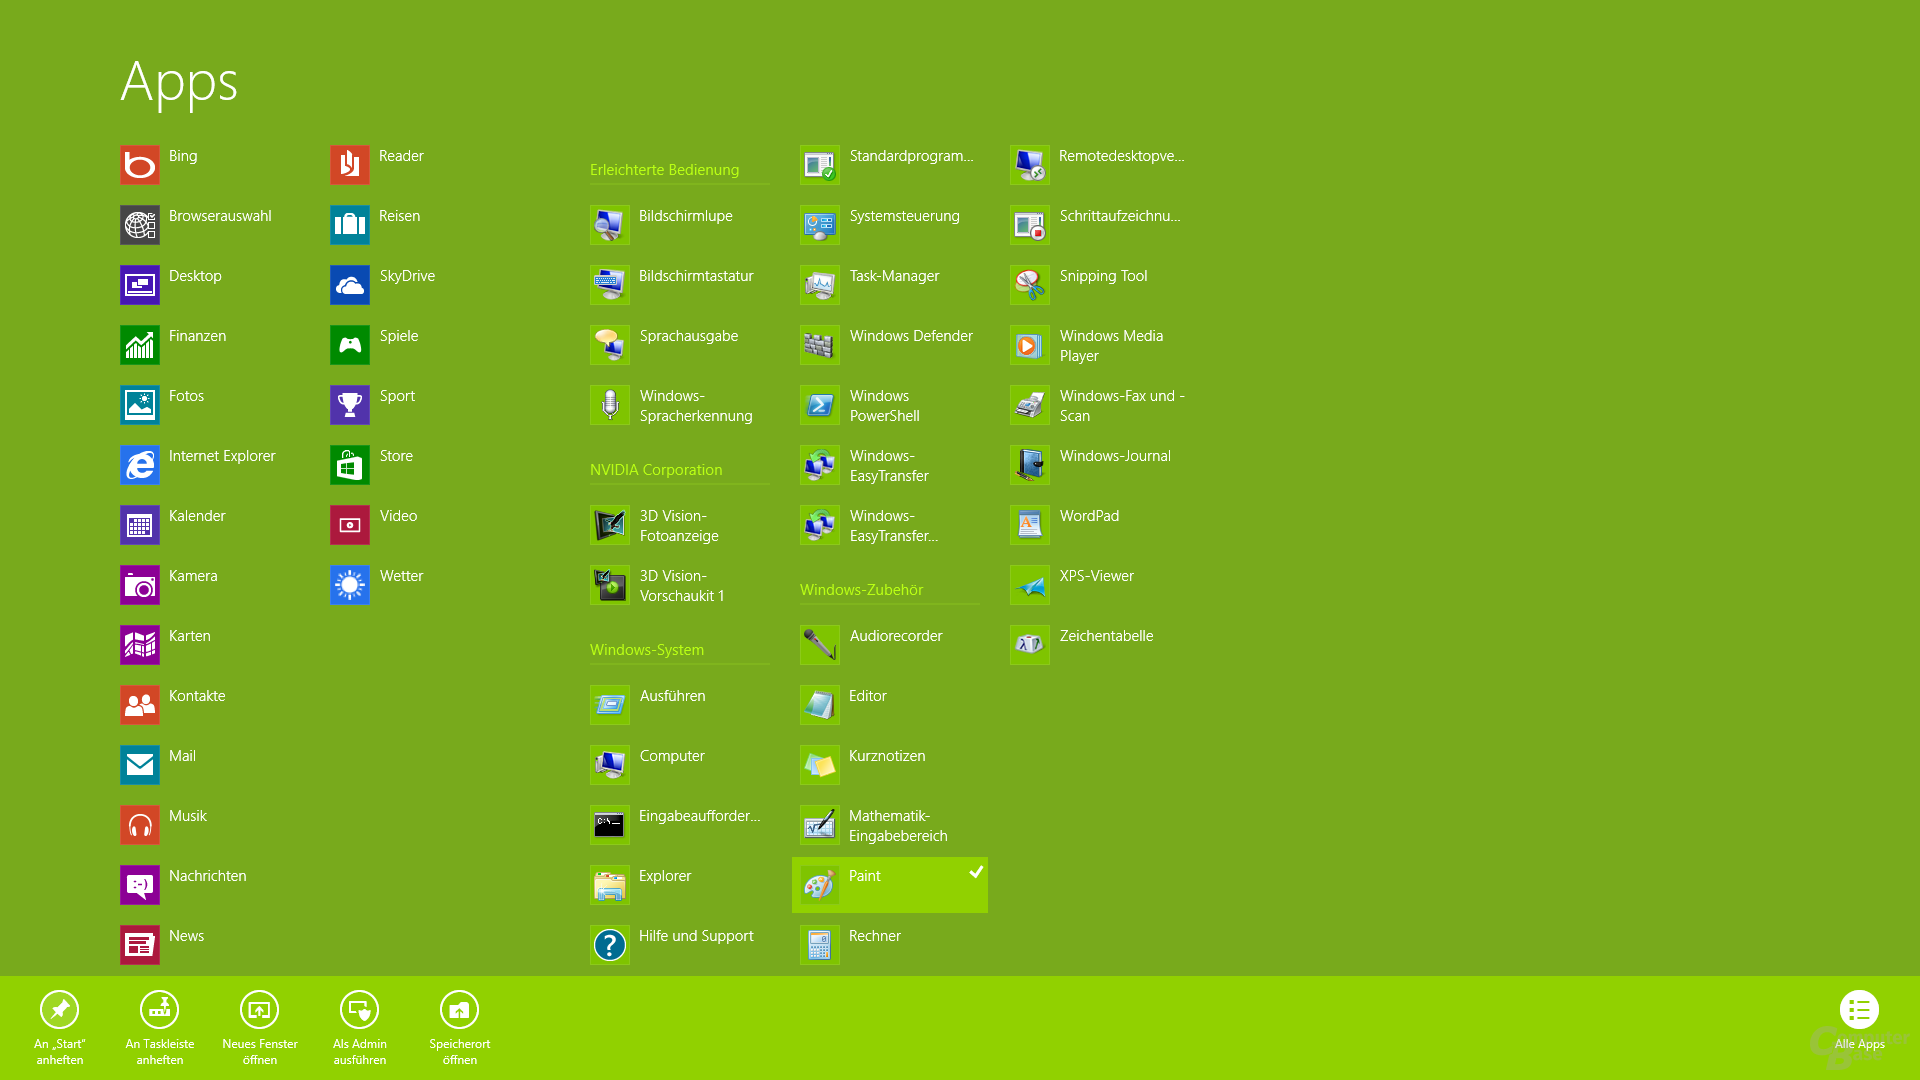Open Windows-Fax und -Scan entry
This screenshot has height=1080, width=1920.
coord(1099,405)
